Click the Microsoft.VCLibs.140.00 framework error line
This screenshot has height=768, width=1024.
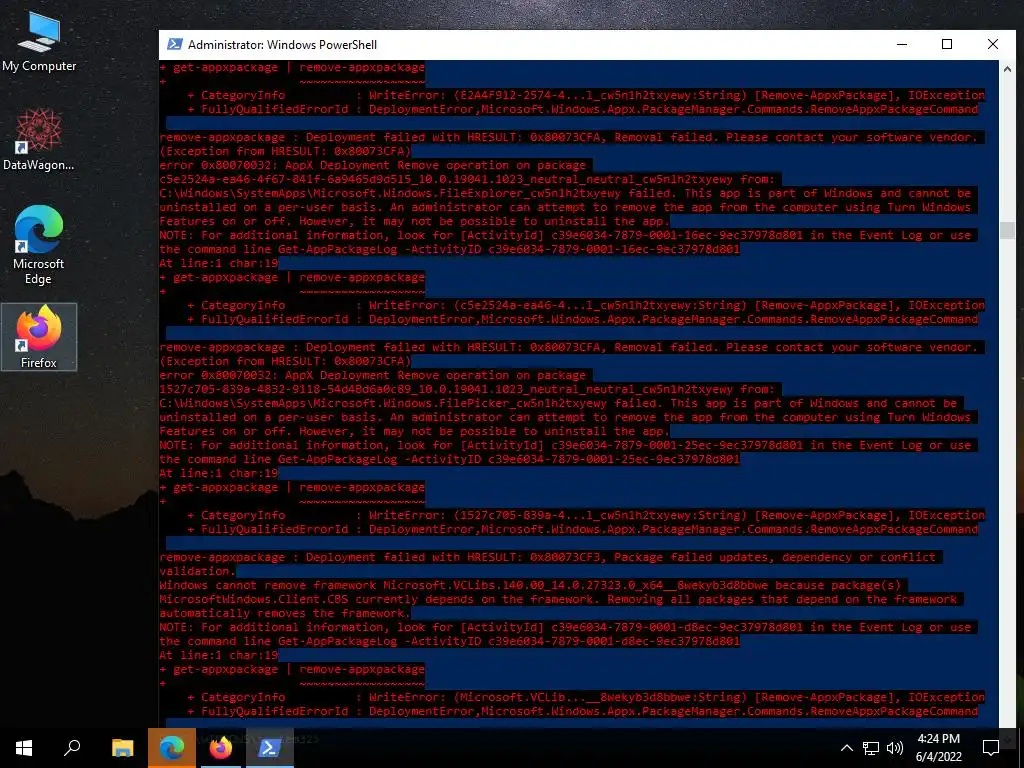pos(530,585)
